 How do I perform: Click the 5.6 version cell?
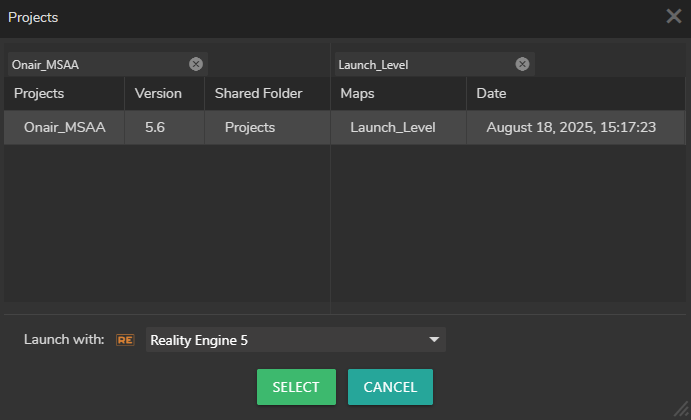155,128
